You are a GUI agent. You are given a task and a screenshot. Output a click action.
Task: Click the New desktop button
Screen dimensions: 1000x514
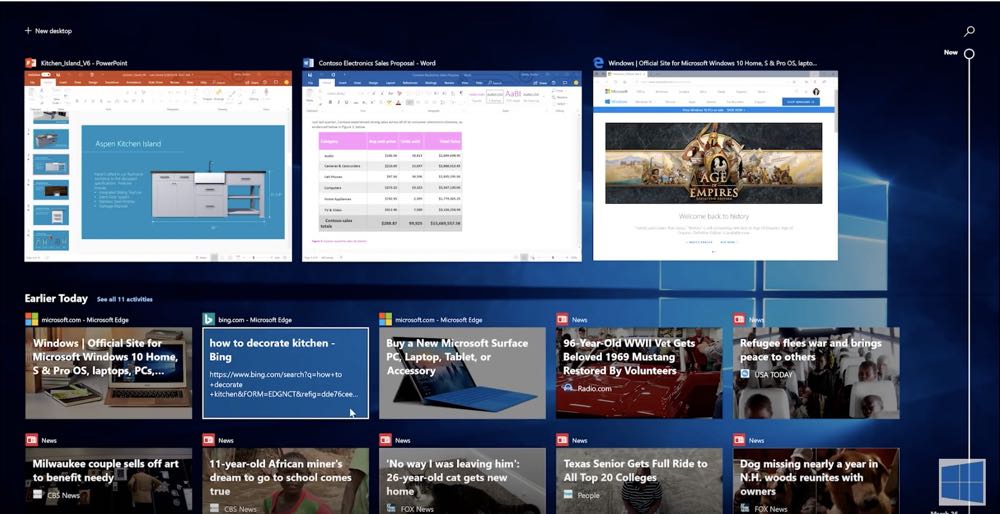tap(48, 31)
